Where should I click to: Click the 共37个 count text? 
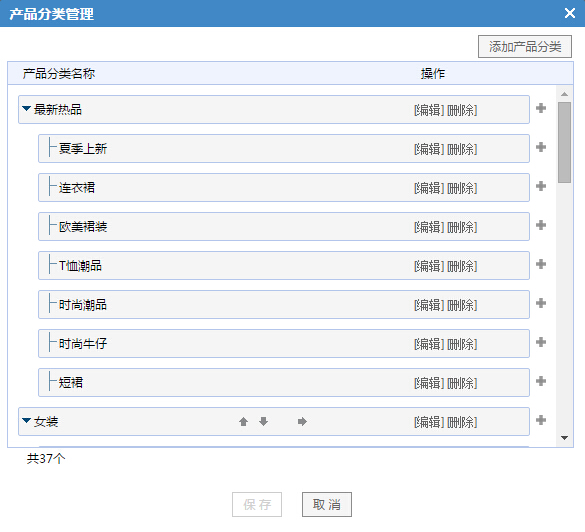point(46,459)
